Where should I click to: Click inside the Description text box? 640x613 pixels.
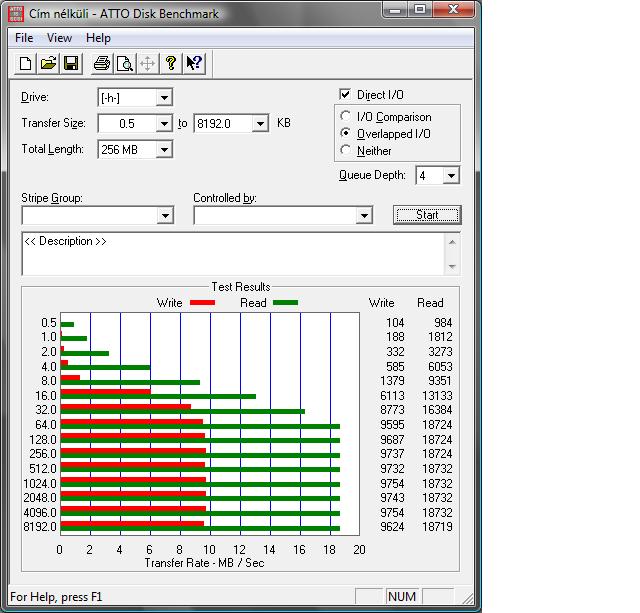point(233,254)
